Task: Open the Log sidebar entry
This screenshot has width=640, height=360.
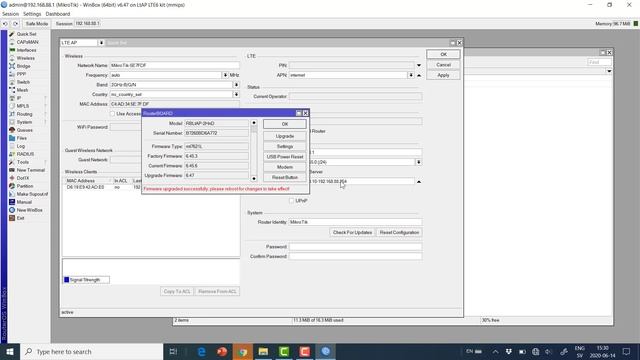Action: (x=21, y=146)
